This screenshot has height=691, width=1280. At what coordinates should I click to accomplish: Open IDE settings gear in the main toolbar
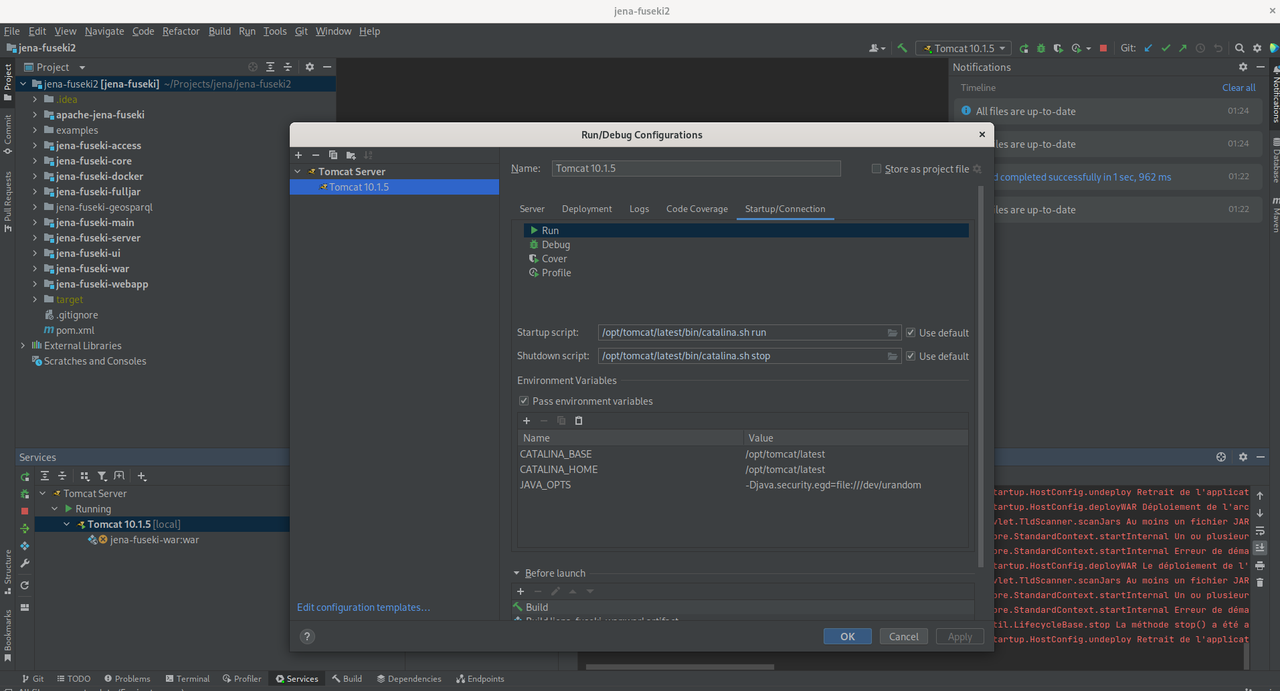click(1256, 48)
